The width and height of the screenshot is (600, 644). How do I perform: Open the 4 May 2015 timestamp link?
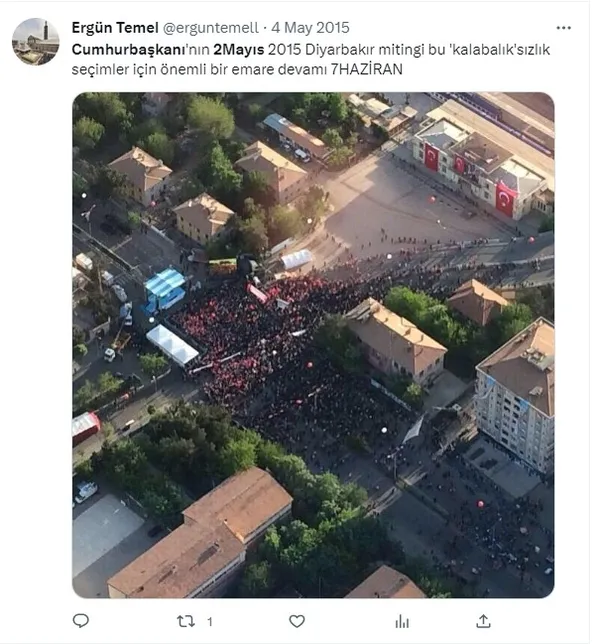(x=310, y=28)
